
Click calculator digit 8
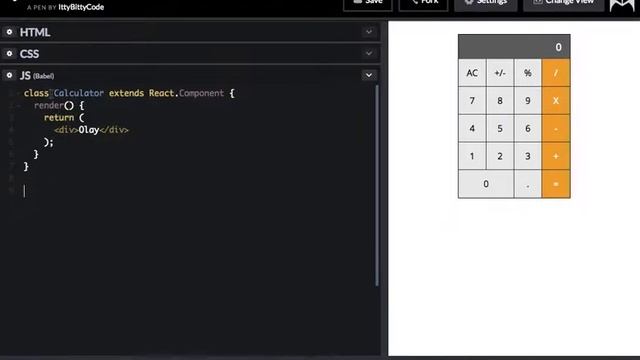(500, 101)
